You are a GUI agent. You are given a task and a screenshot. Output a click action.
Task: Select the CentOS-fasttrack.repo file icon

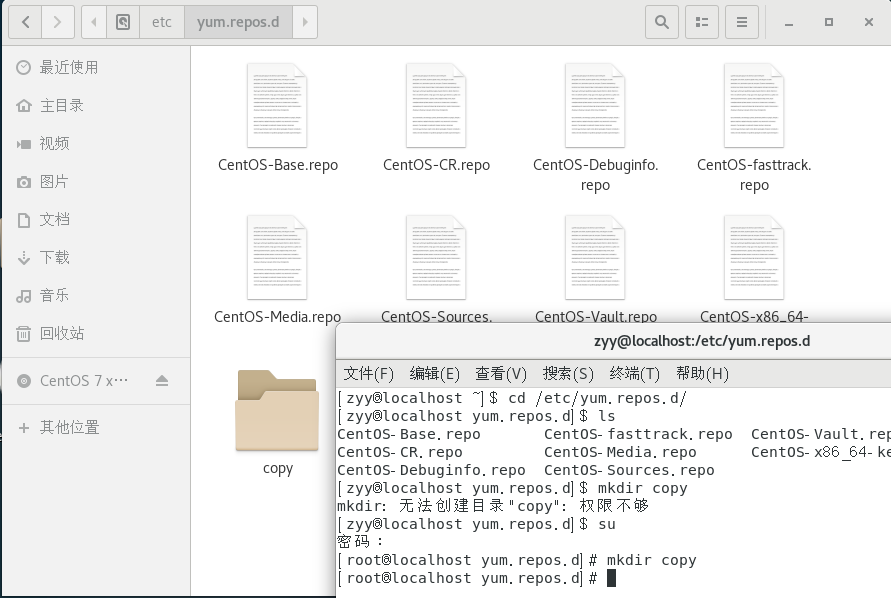754,106
